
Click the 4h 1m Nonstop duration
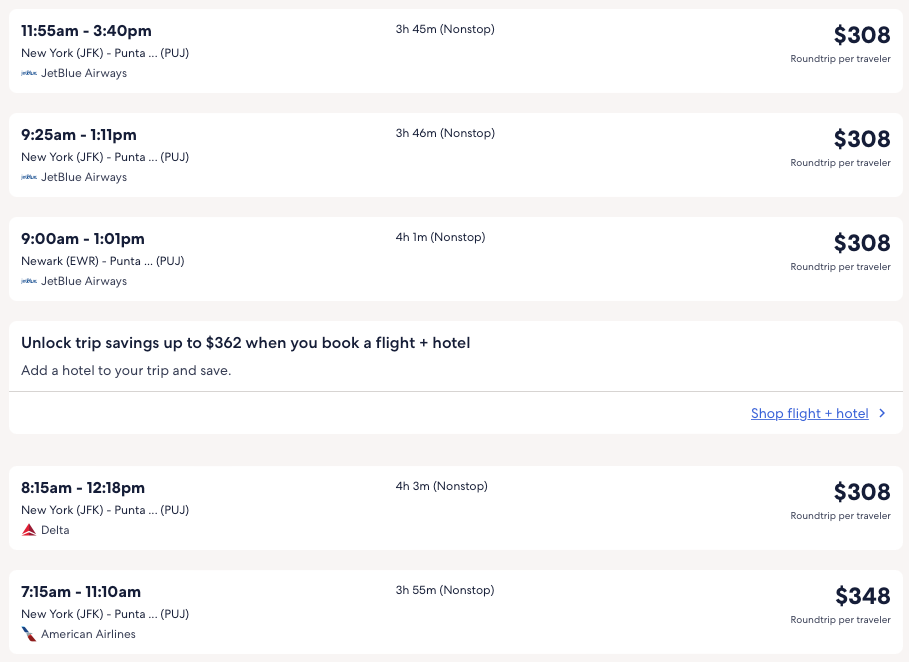[440, 237]
